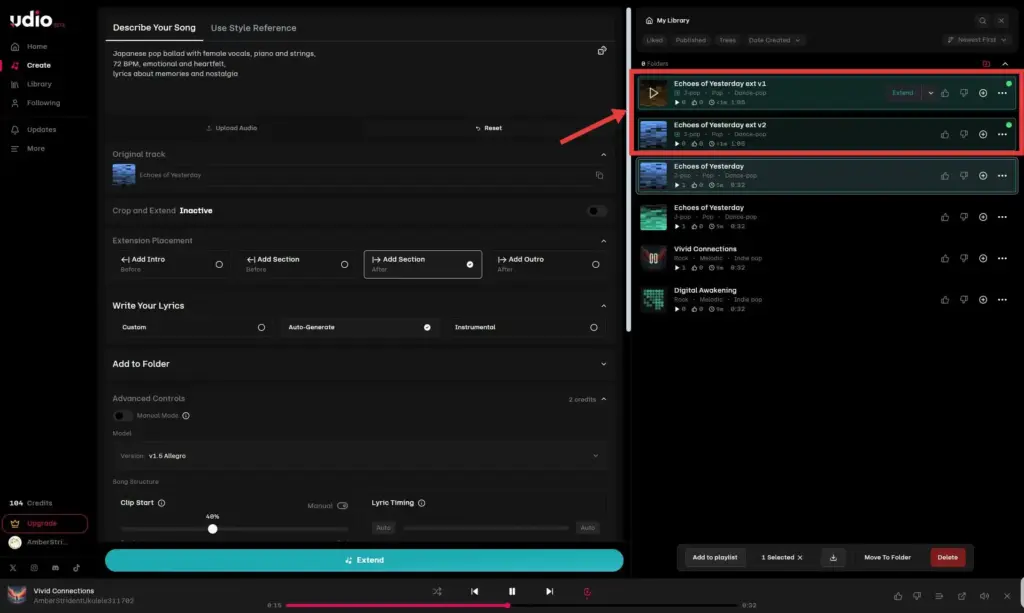Open the Home page from sidebar

(29, 46)
